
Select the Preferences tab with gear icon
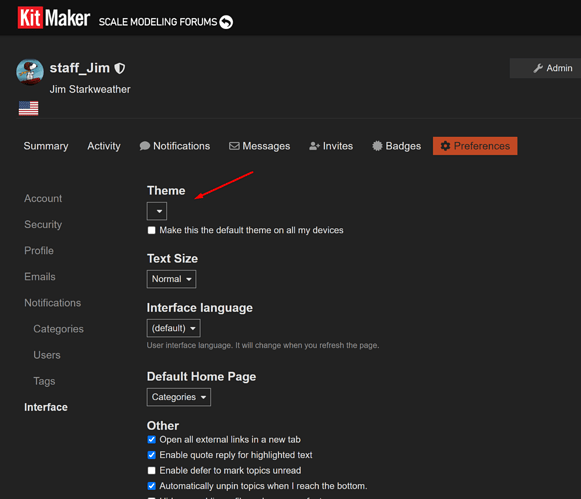pyautogui.click(x=475, y=146)
